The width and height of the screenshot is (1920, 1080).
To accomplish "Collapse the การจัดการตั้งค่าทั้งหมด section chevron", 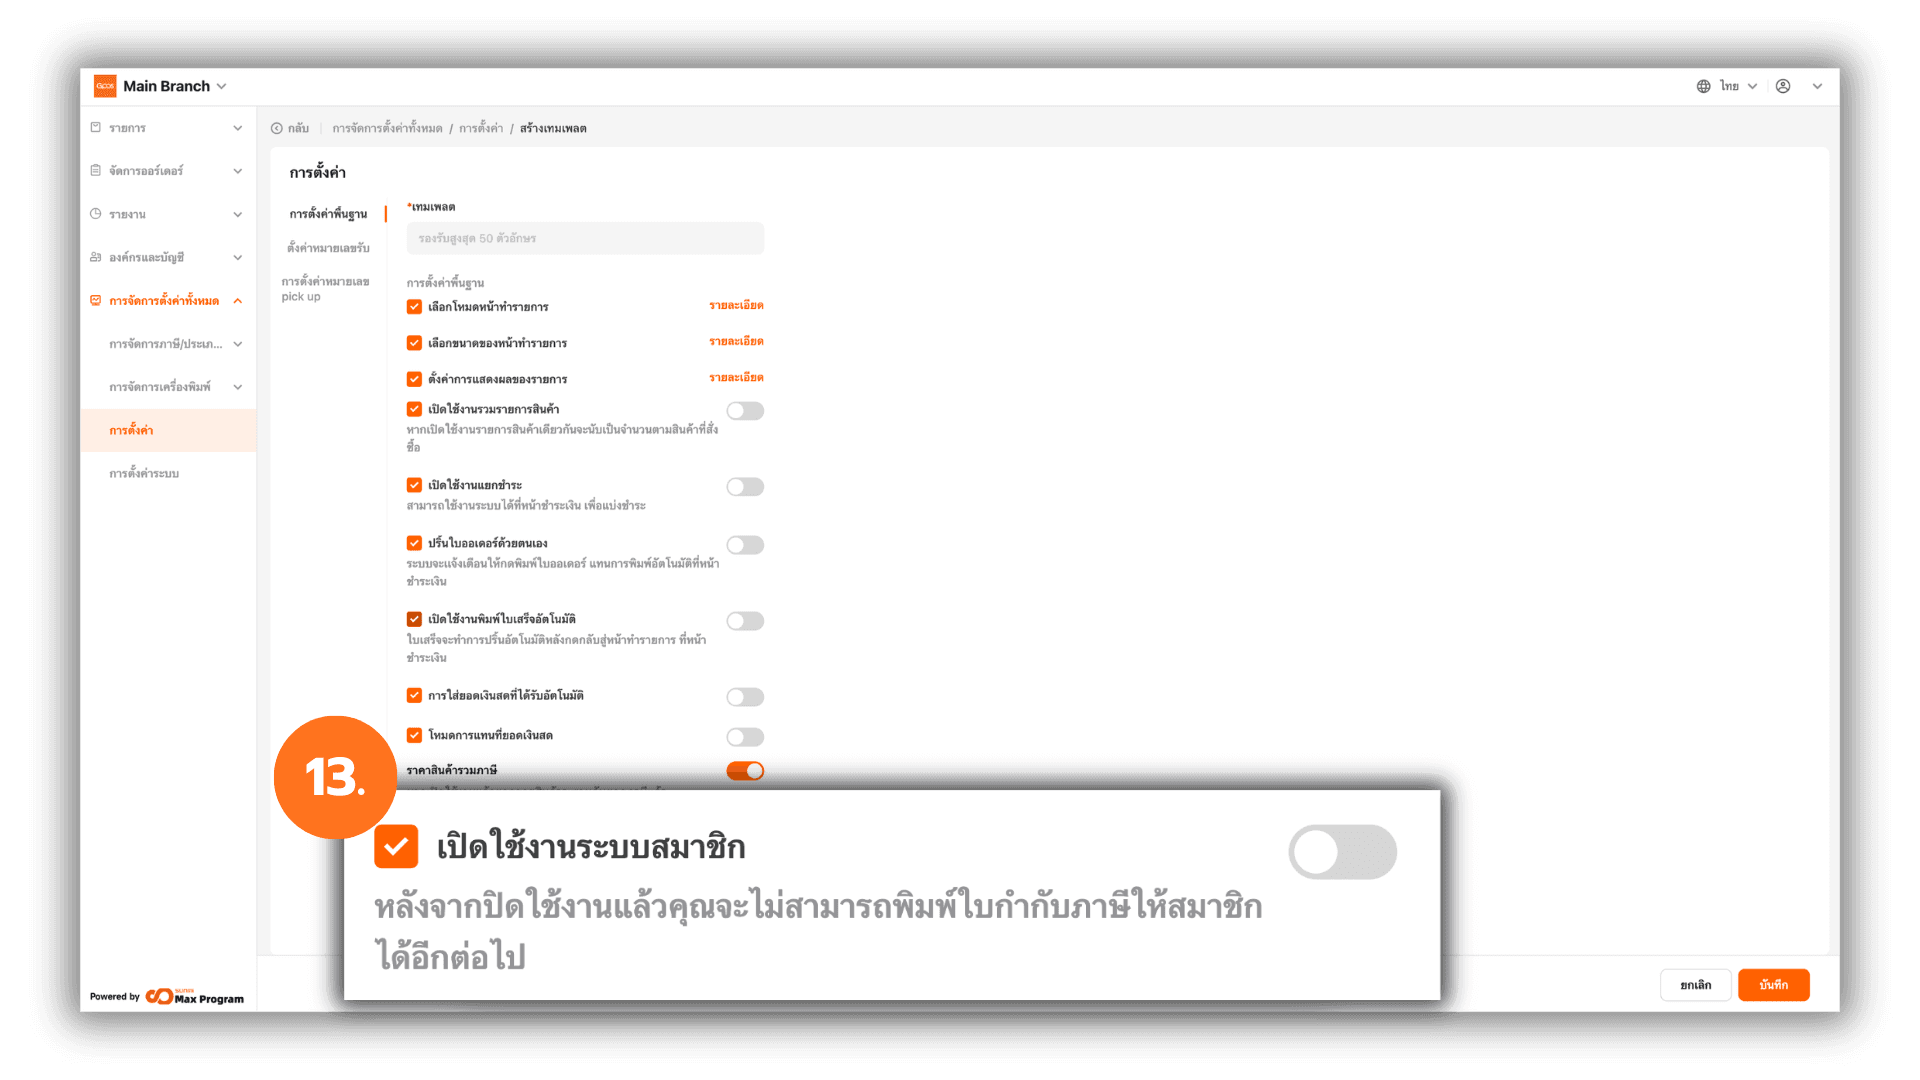I will pos(238,300).
